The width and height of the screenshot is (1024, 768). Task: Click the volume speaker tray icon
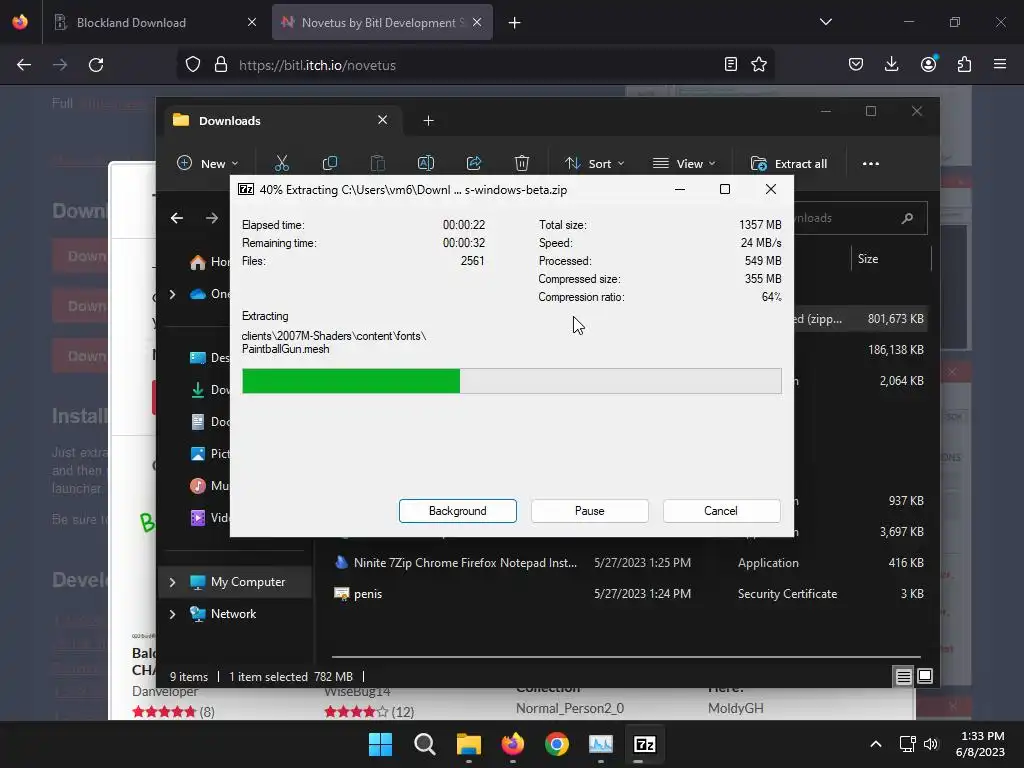[x=931, y=744]
